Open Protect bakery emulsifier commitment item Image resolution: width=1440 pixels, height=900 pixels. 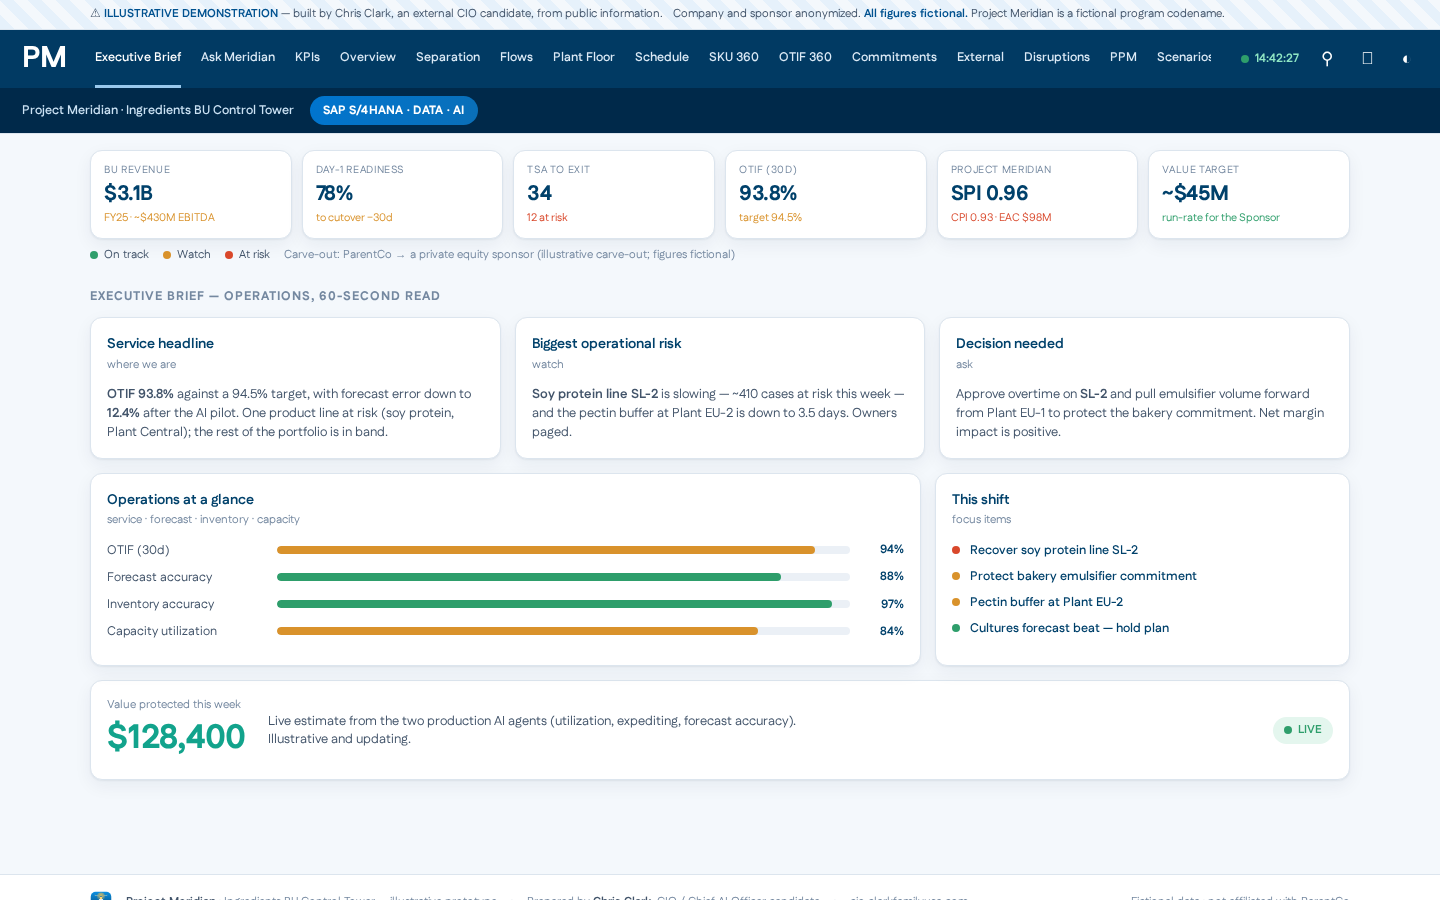[1083, 576]
